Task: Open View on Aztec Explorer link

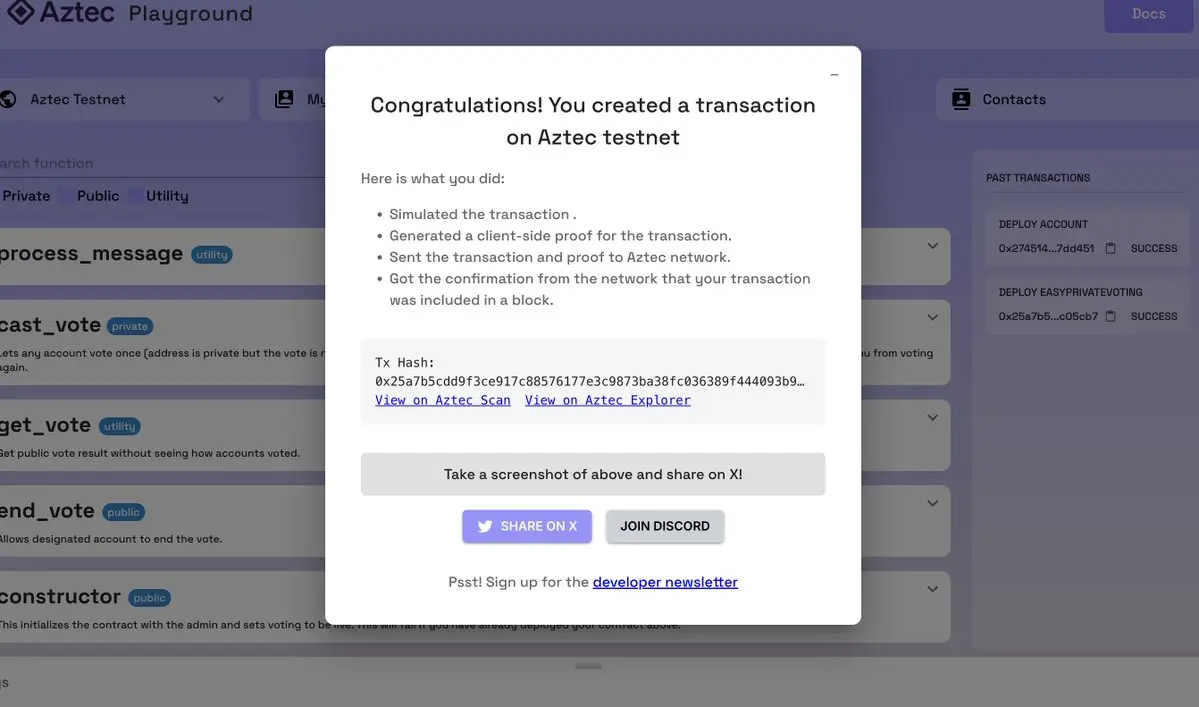Action: pyautogui.click(x=607, y=401)
